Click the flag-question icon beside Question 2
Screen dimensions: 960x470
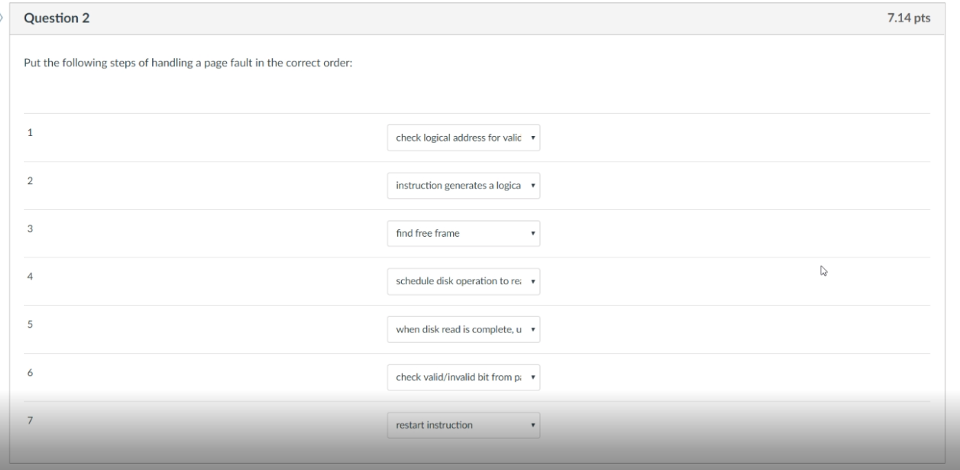(x=3, y=17)
